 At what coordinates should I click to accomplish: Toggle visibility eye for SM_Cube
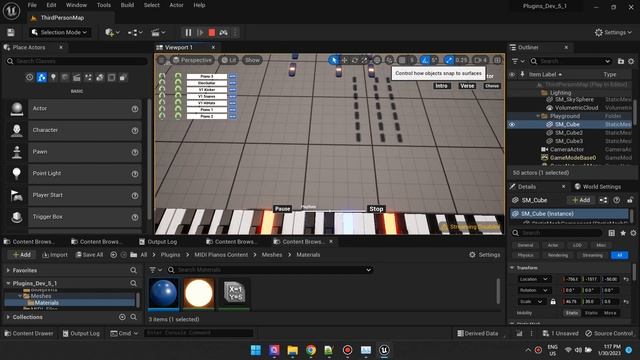click(x=512, y=124)
